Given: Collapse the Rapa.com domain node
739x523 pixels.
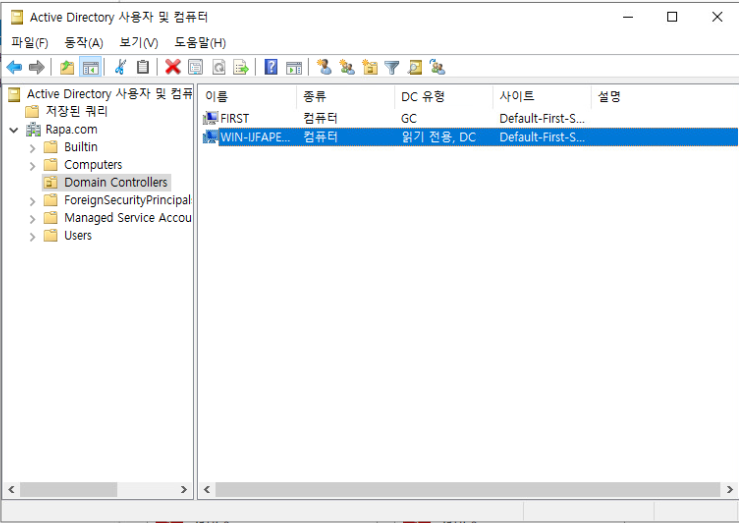Looking at the screenshot, I should click(14, 130).
